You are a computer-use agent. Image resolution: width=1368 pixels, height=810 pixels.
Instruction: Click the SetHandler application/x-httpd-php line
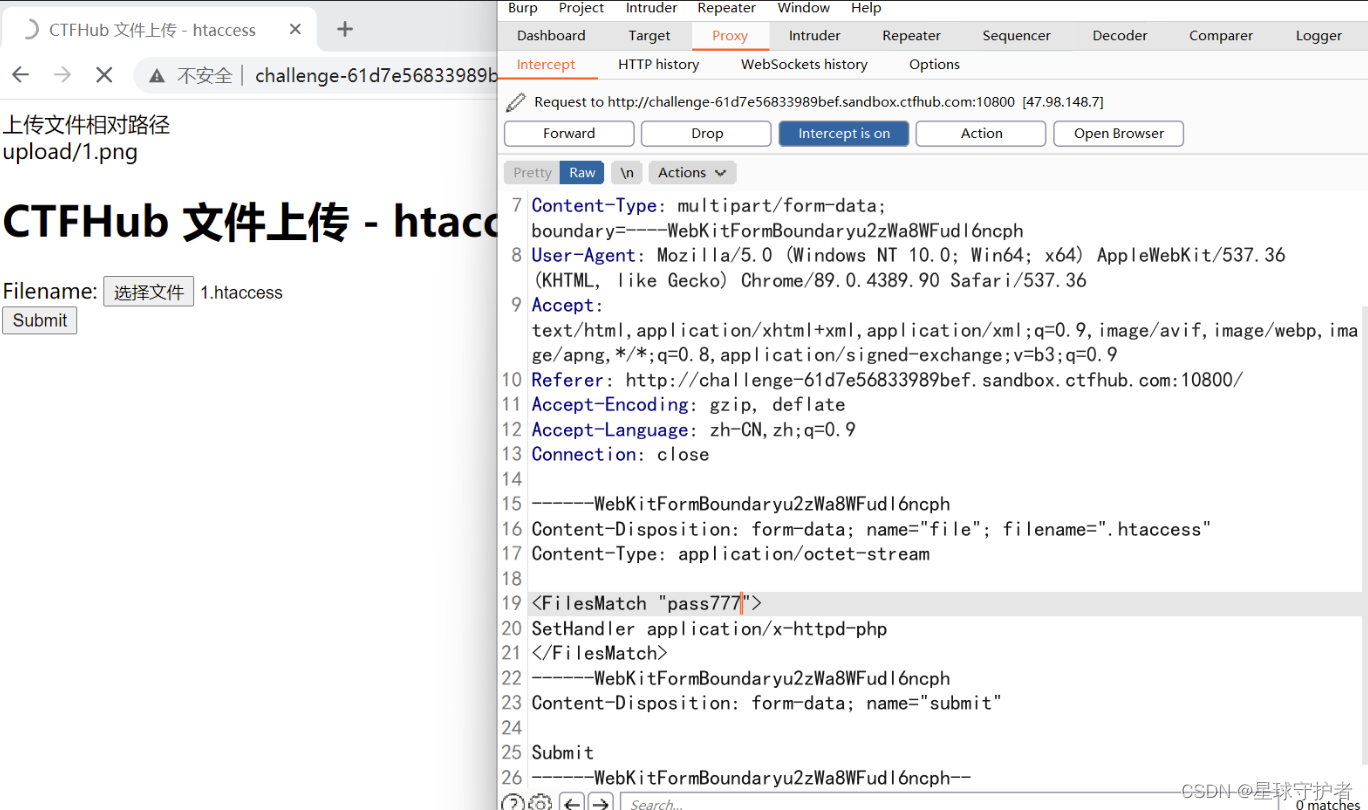point(709,629)
